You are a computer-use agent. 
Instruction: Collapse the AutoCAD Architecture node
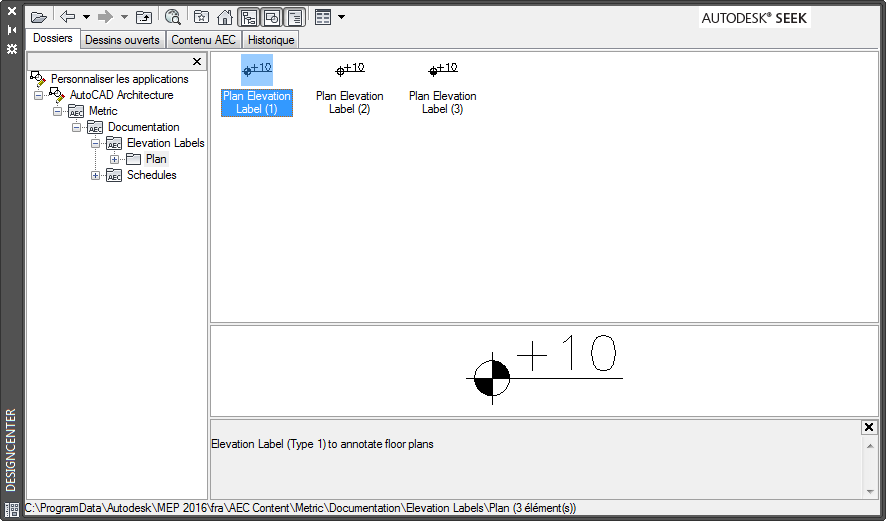coord(38,95)
